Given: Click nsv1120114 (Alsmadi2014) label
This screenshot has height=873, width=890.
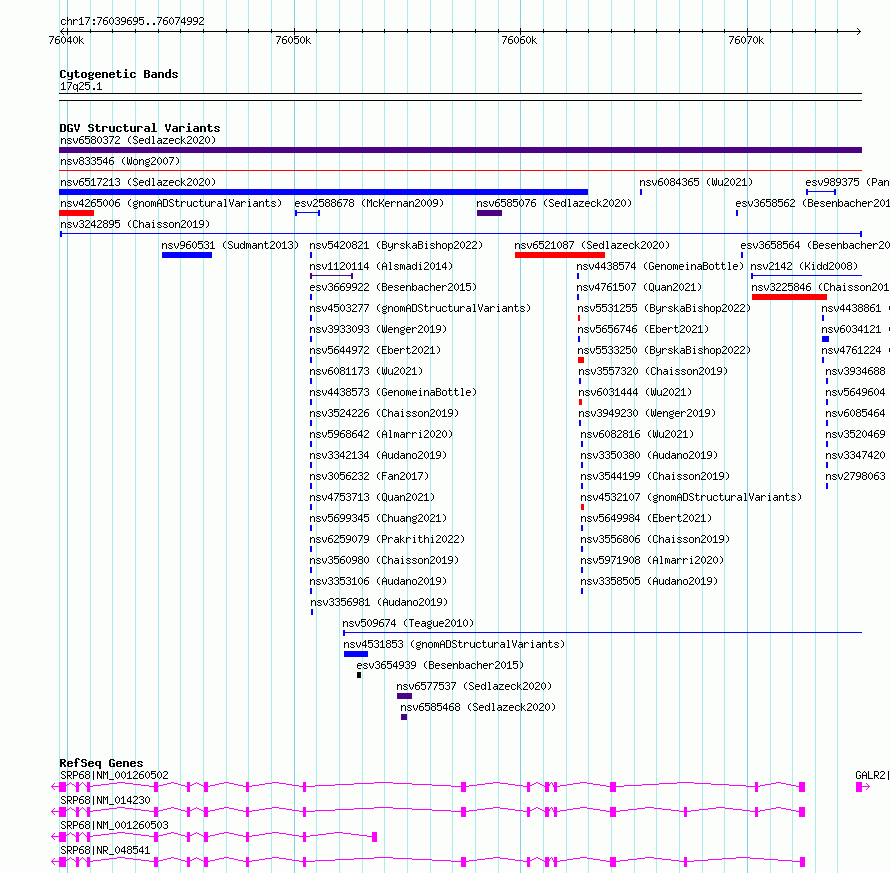Looking at the screenshot, I should tap(381, 266).
